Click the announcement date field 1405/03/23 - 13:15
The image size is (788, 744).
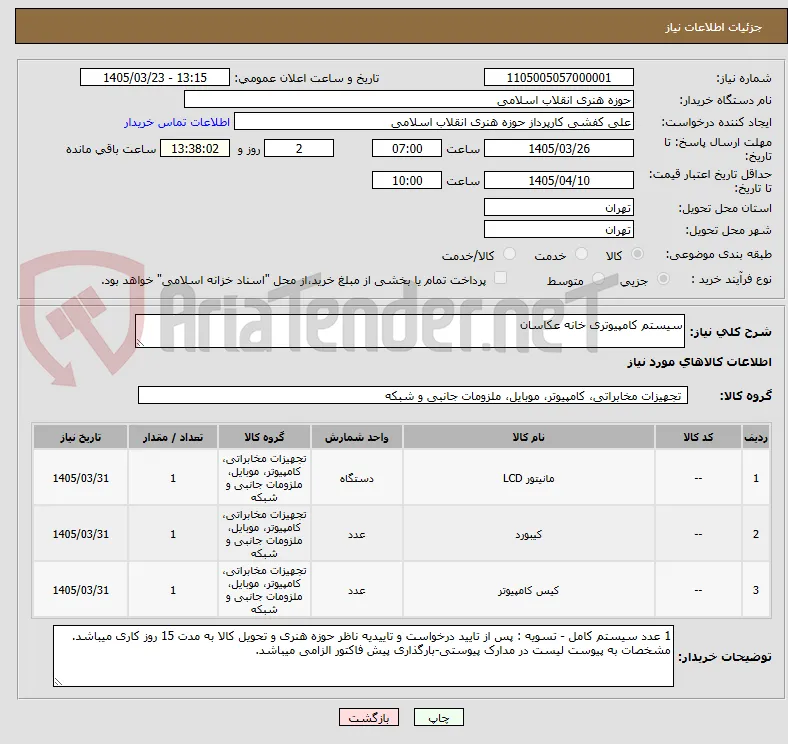[x=155, y=77]
